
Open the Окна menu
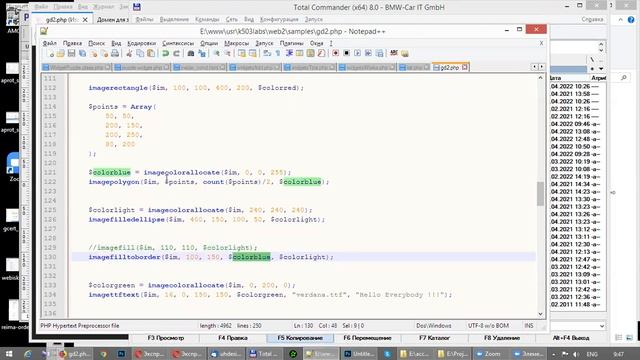(316, 43)
